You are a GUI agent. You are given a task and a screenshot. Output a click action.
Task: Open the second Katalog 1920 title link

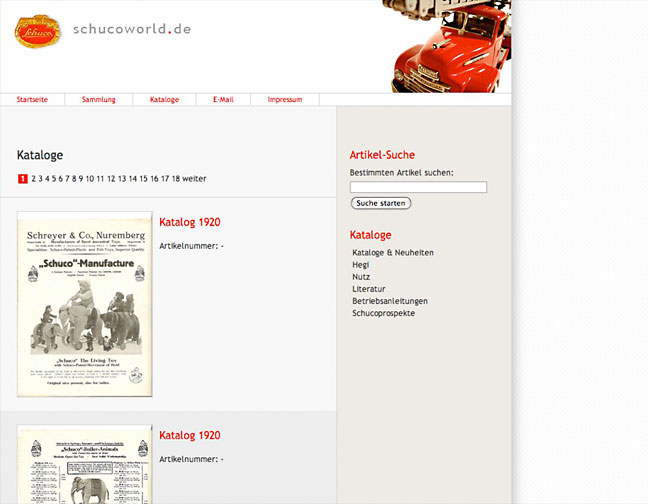190,435
